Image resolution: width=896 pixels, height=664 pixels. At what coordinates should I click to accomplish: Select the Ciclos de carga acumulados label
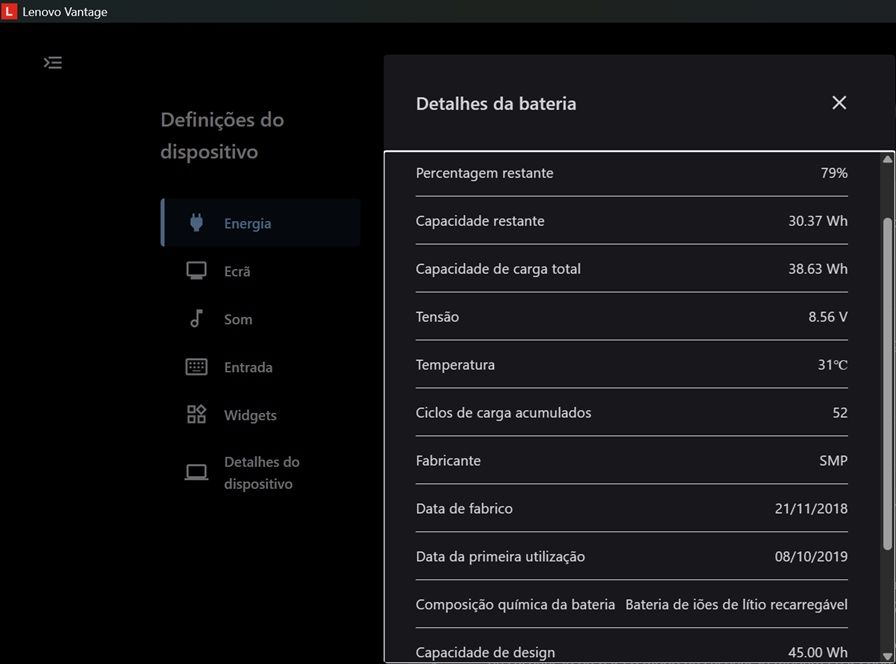pyautogui.click(x=503, y=413)
